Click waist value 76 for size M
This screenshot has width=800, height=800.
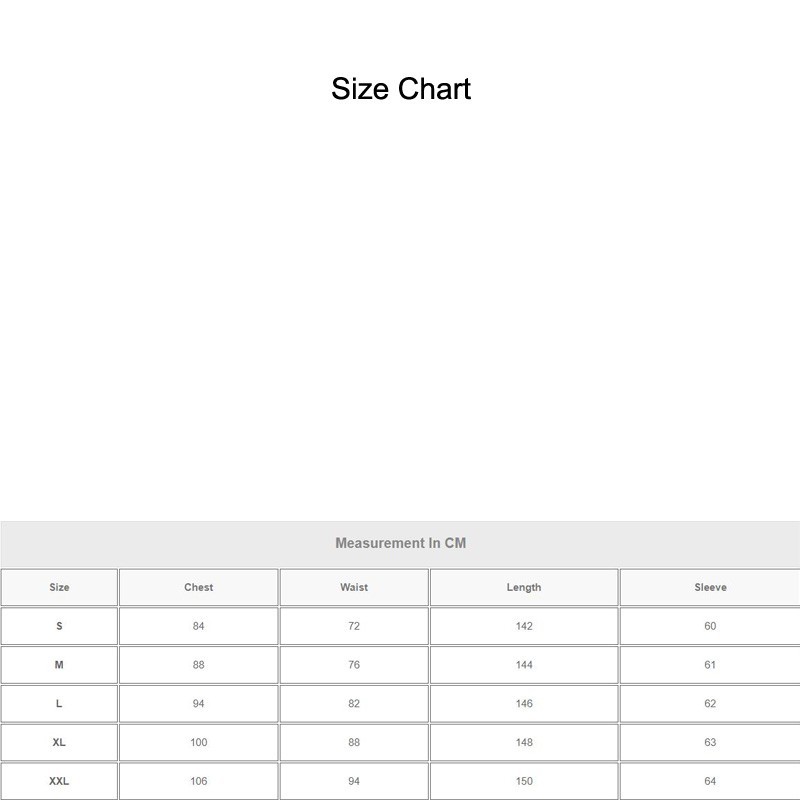[354, 665]
